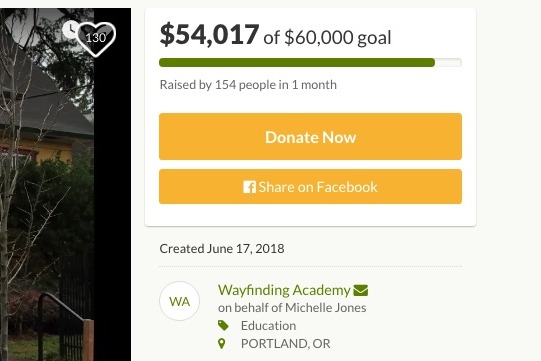The width and height of the screenshot is (541, 361).
Task: Click the $54,017 raised amount
Action: 209,34
